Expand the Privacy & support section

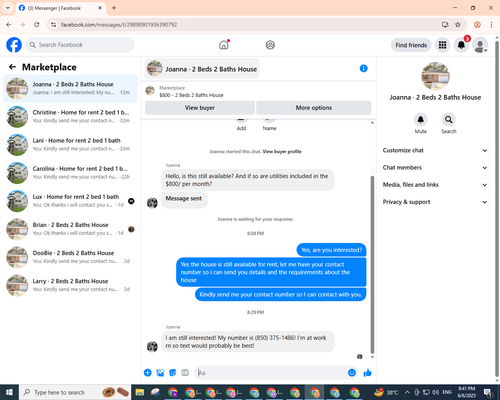(x=435, y=202)
